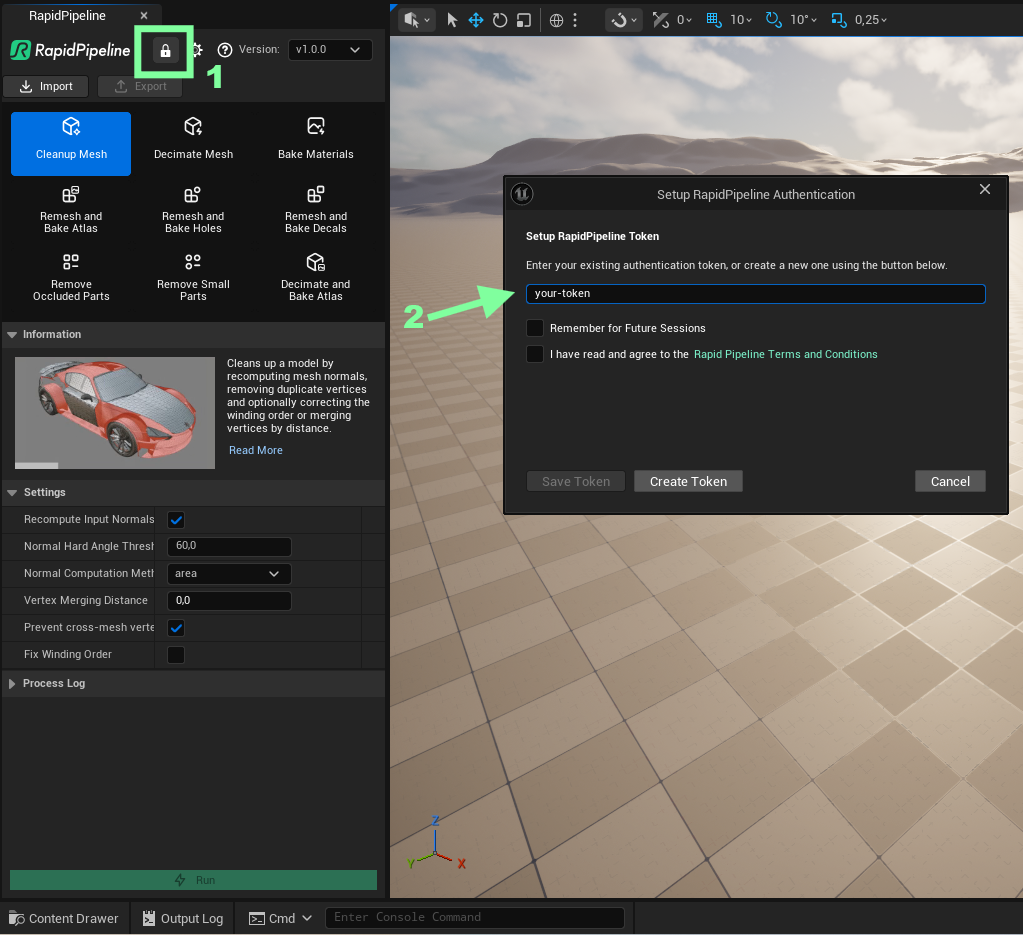Image resolution: width=1023 pixels, height=935 pixels.
Task: Enable Fix Winding Order checkbox
Action: click(176, 654)
